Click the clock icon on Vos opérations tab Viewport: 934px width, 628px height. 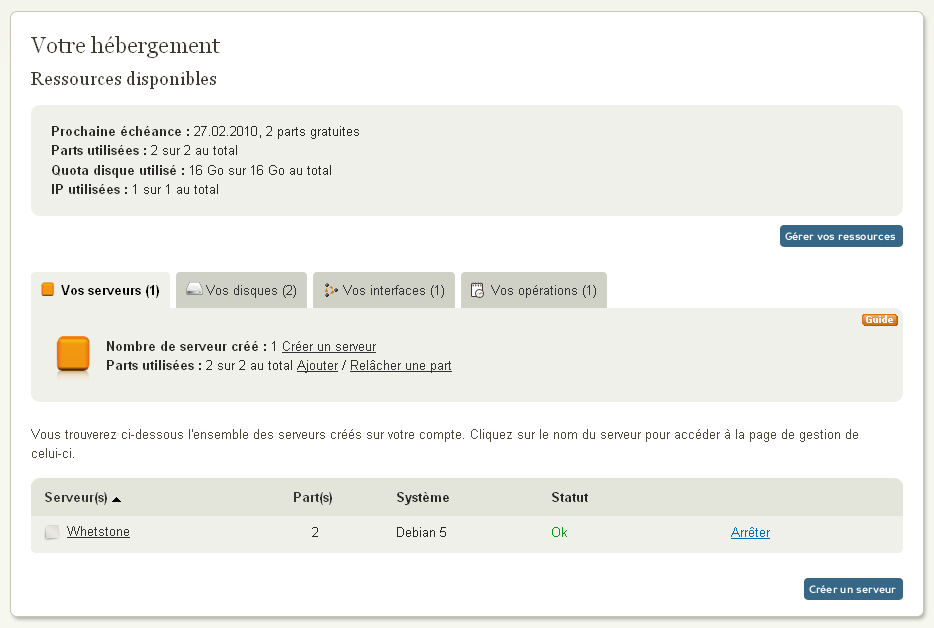[x=478, y=291]
